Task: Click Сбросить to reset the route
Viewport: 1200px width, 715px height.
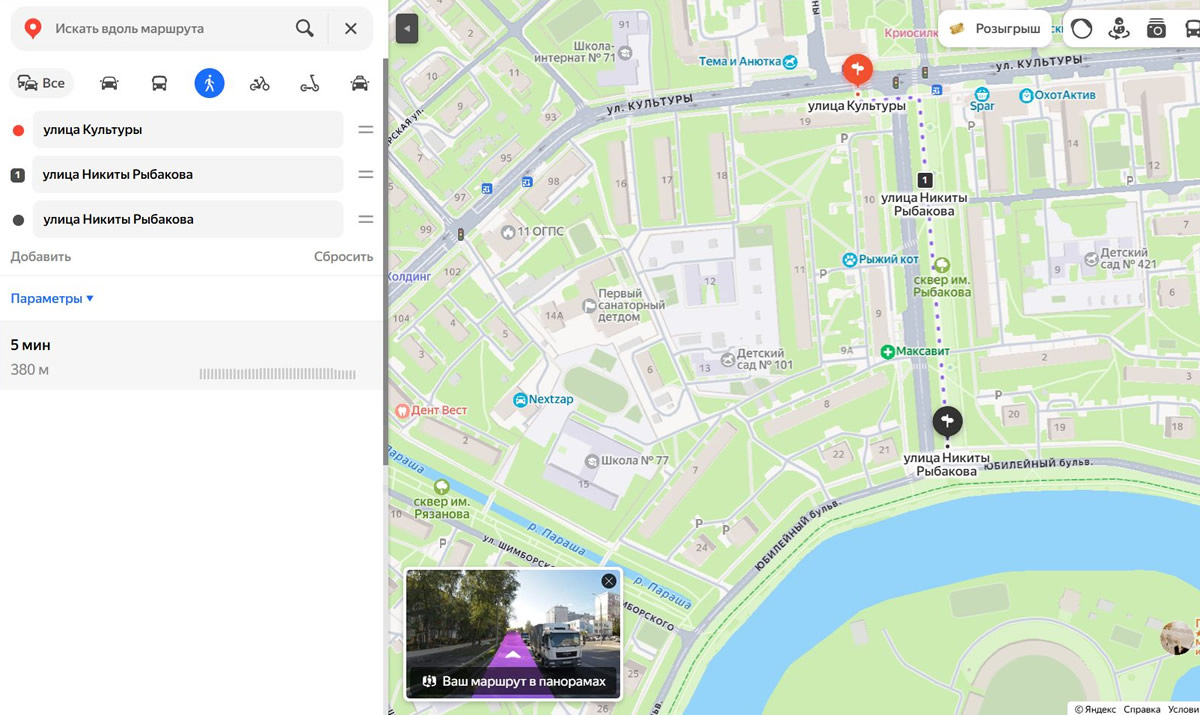Action: pos(343,256)
